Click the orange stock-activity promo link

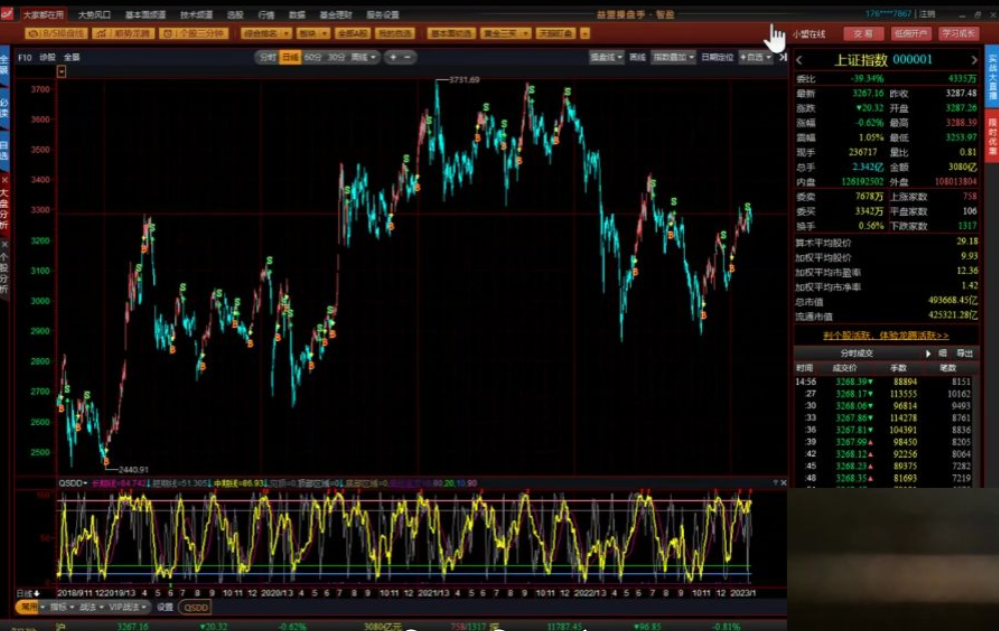[x=886, y=335]
